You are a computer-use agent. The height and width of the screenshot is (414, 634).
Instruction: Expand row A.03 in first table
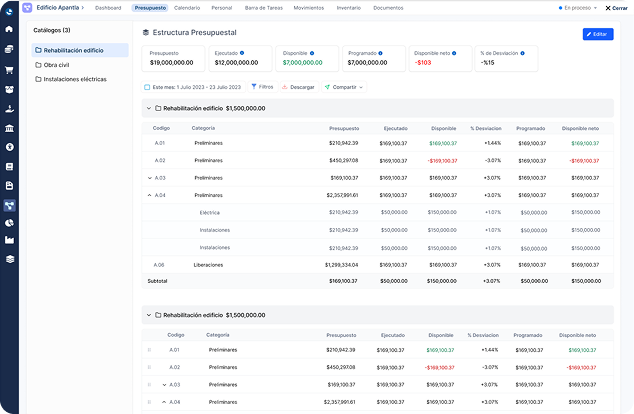click(149, 178)
